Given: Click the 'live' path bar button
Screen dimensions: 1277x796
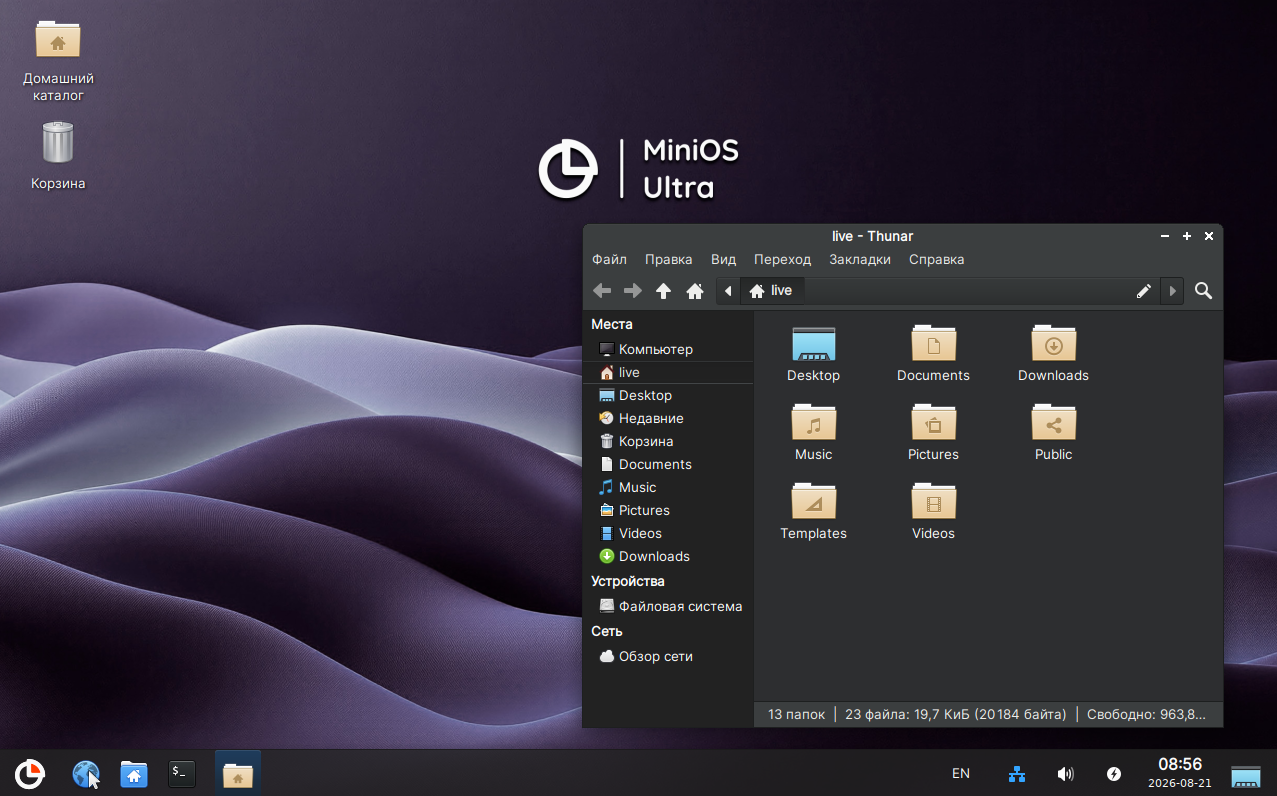Looking at the screenshot, I should click(x=771, y=291).
